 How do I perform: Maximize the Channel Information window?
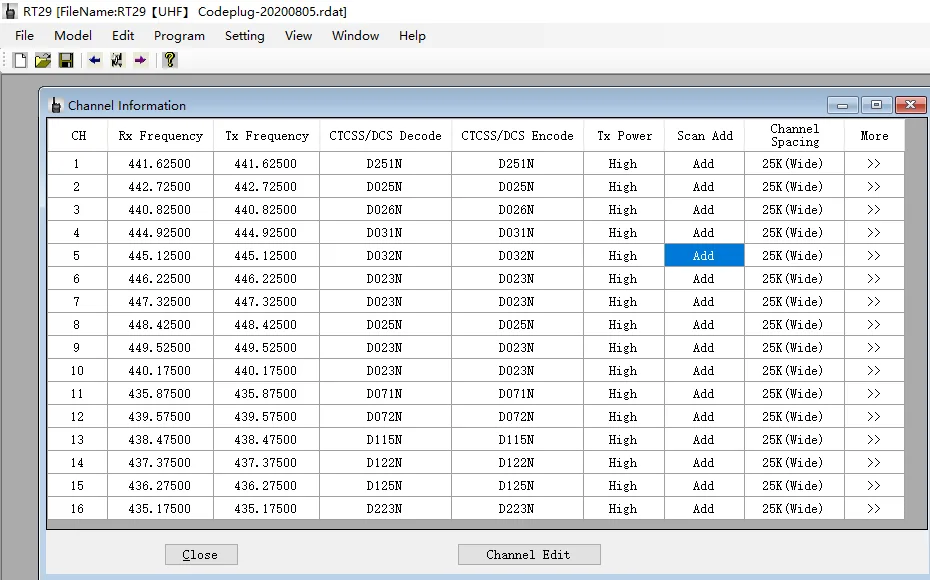point(876,106)
